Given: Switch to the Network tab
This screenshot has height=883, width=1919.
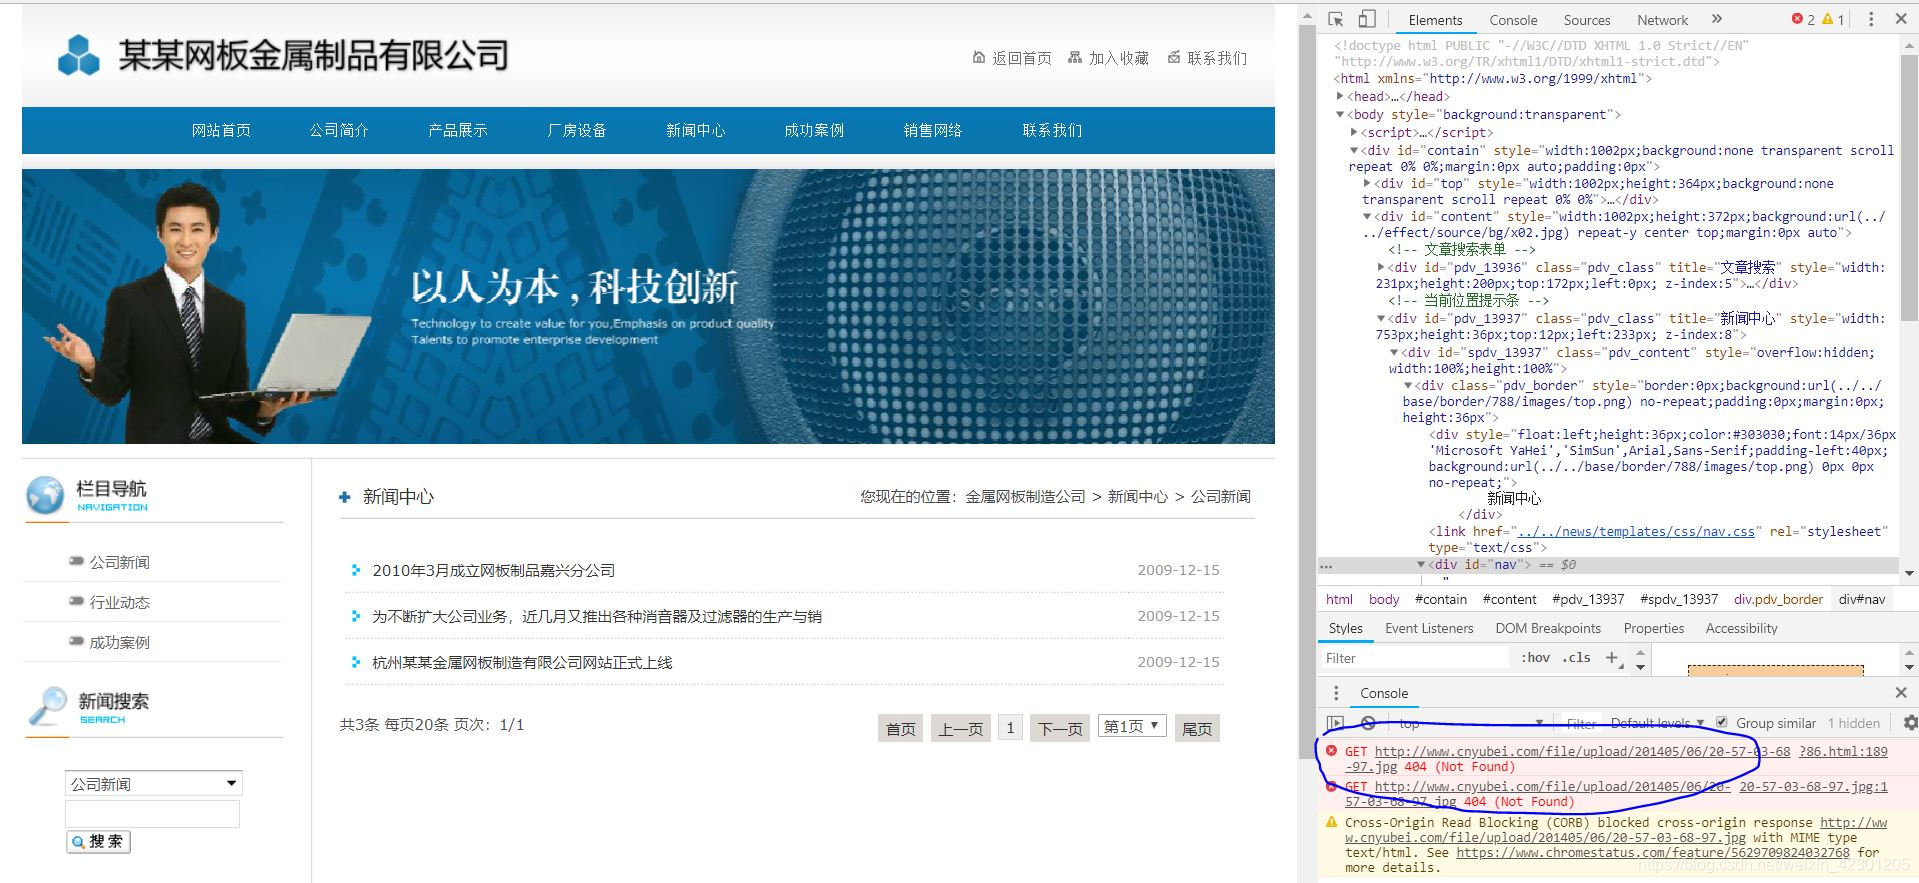Looking at the screenshot, I should [x=1662, y=20].
